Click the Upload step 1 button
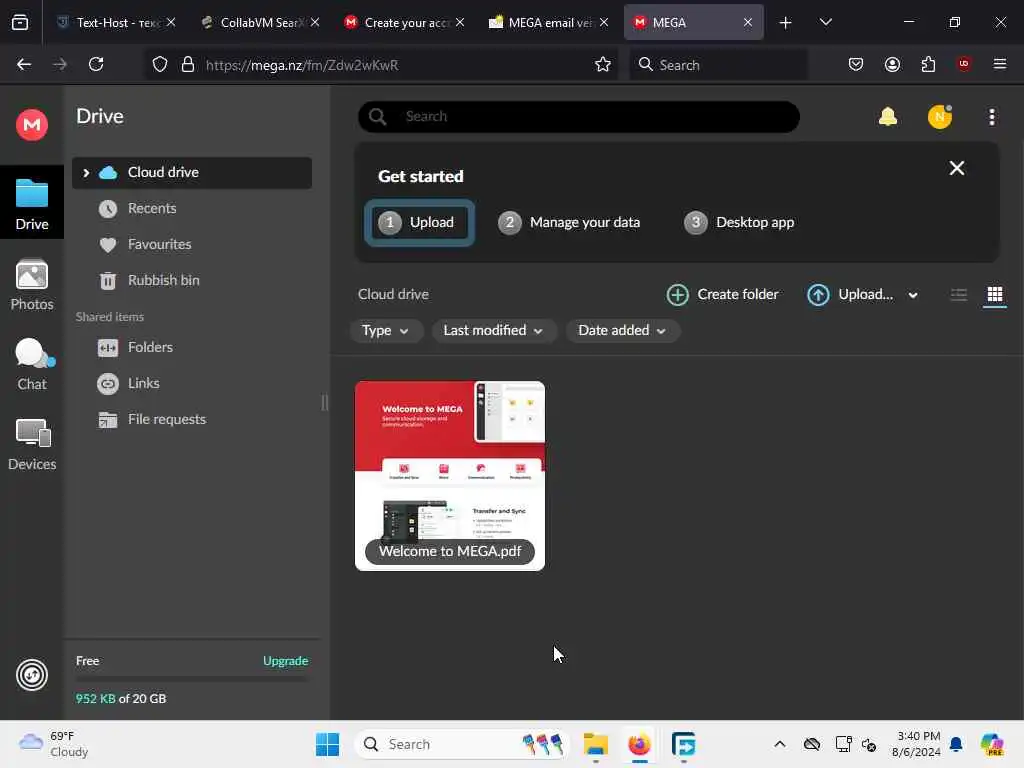This screenshot has height=768, width=1024. click(419, 223)
